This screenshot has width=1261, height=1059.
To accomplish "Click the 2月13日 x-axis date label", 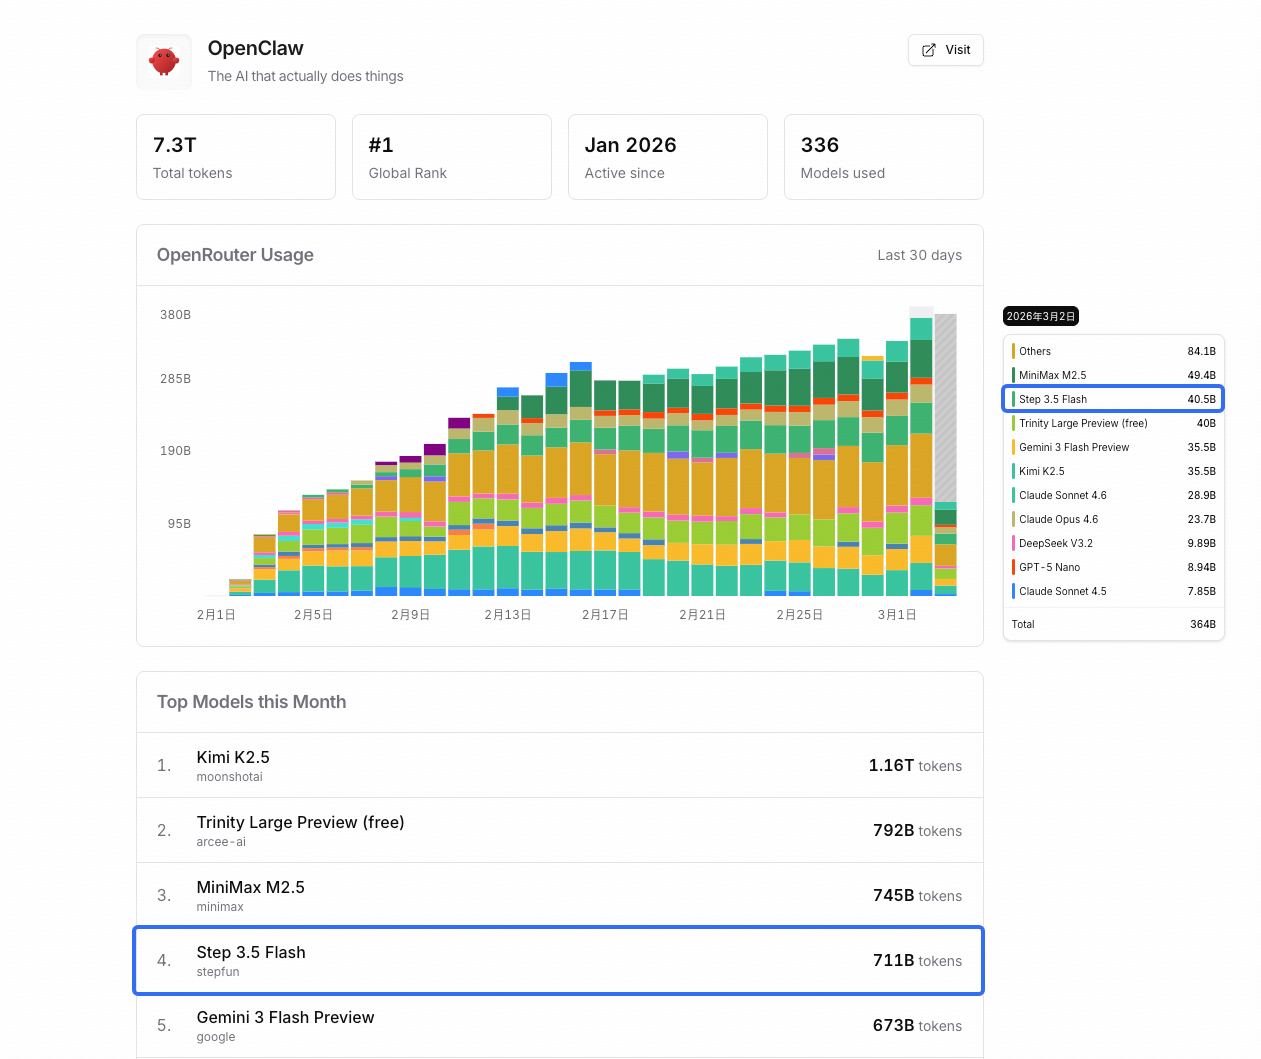I will point(508,615).
